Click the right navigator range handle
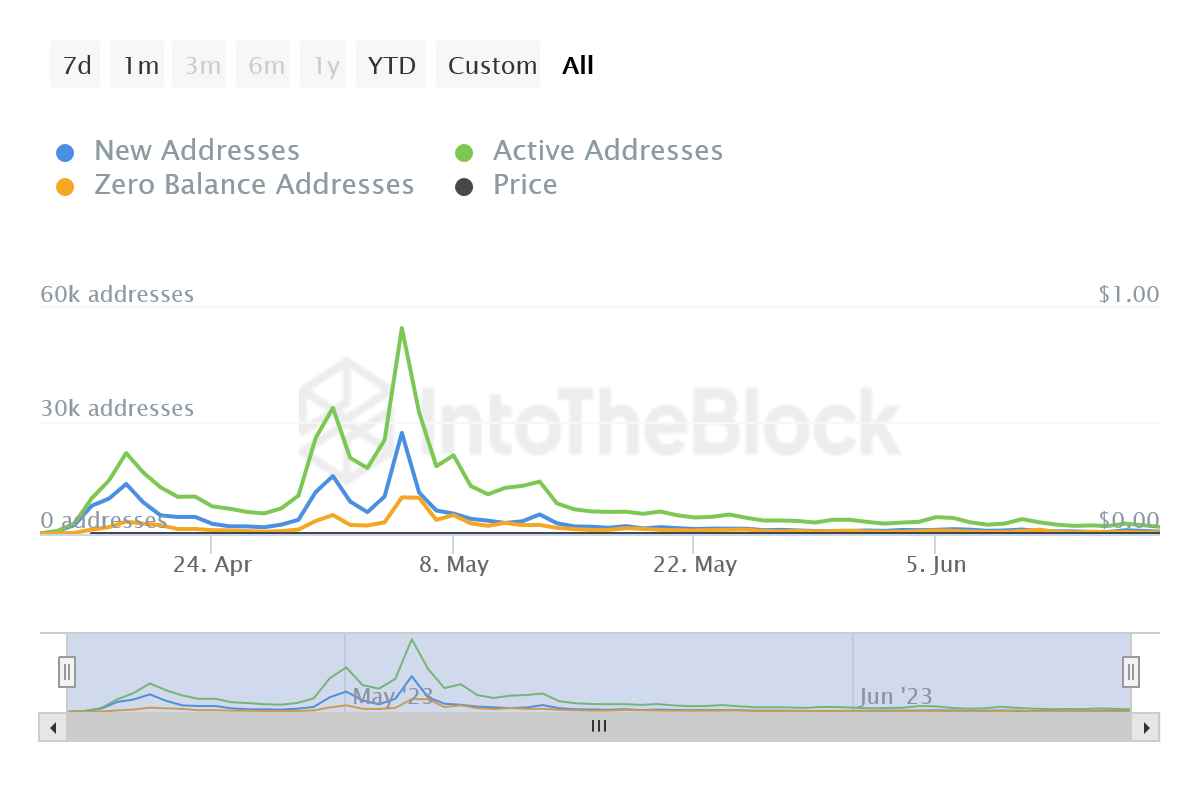 pos(1131,671)
